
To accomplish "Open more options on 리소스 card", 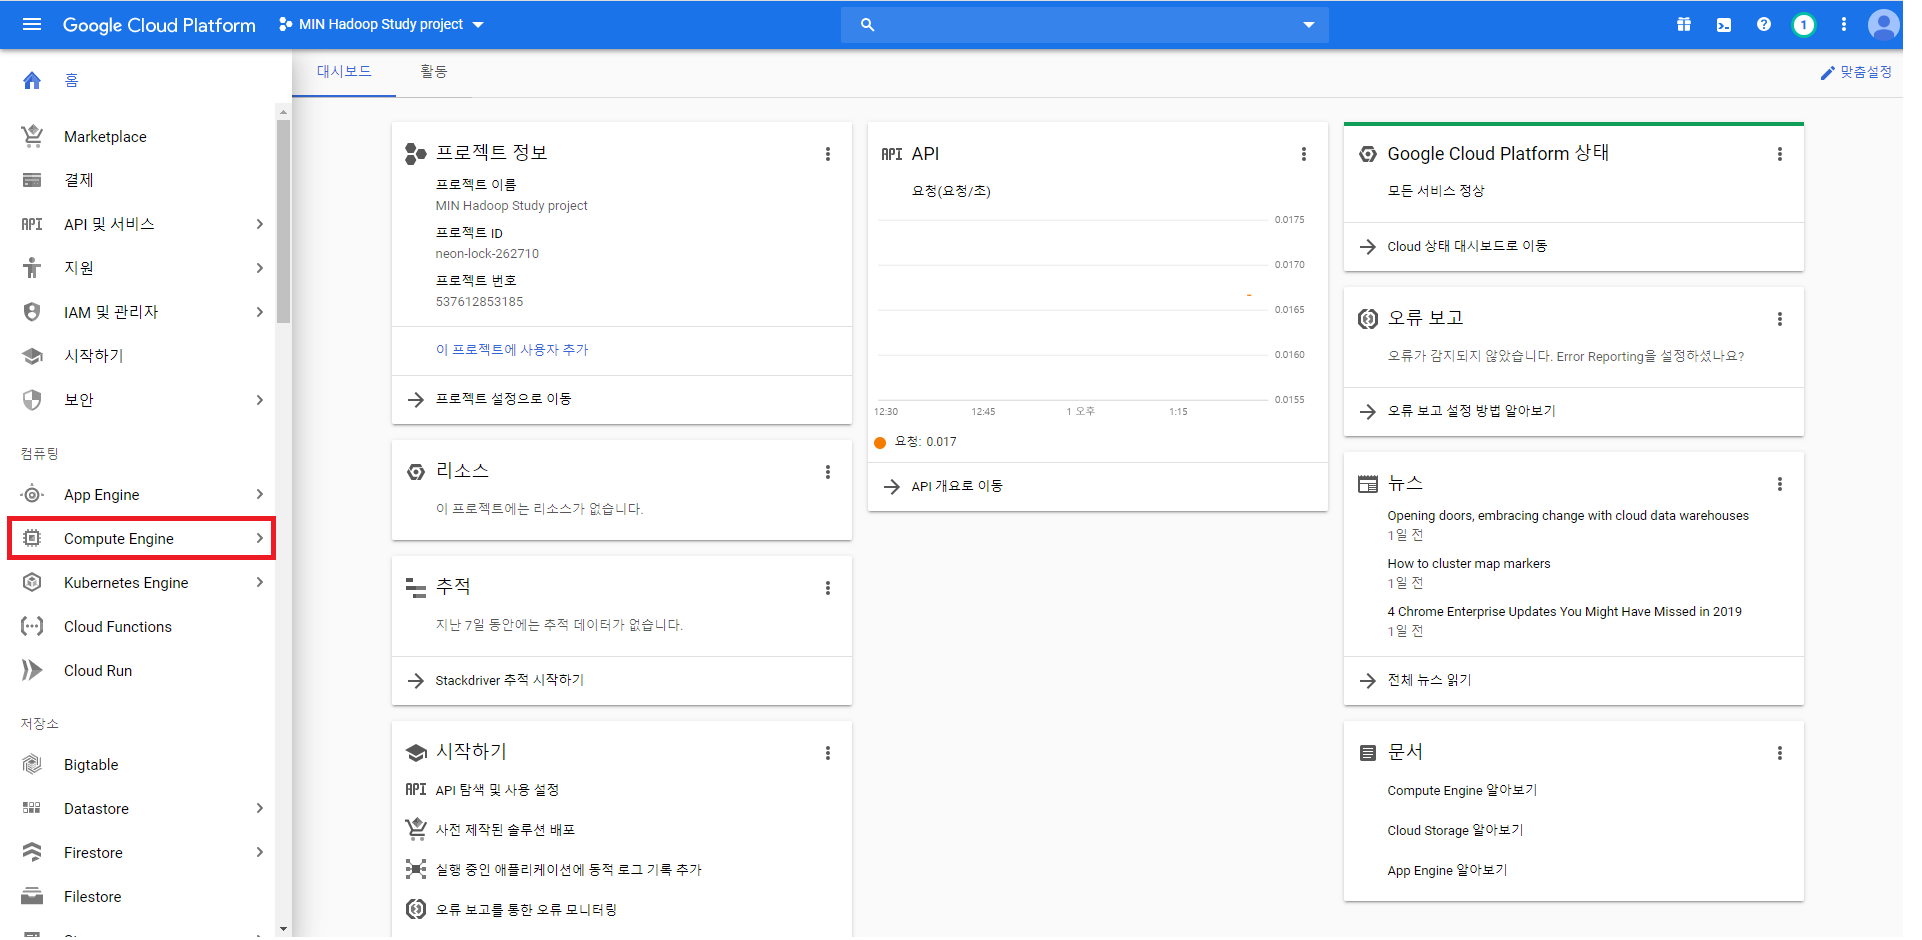I will pos(828,472).
